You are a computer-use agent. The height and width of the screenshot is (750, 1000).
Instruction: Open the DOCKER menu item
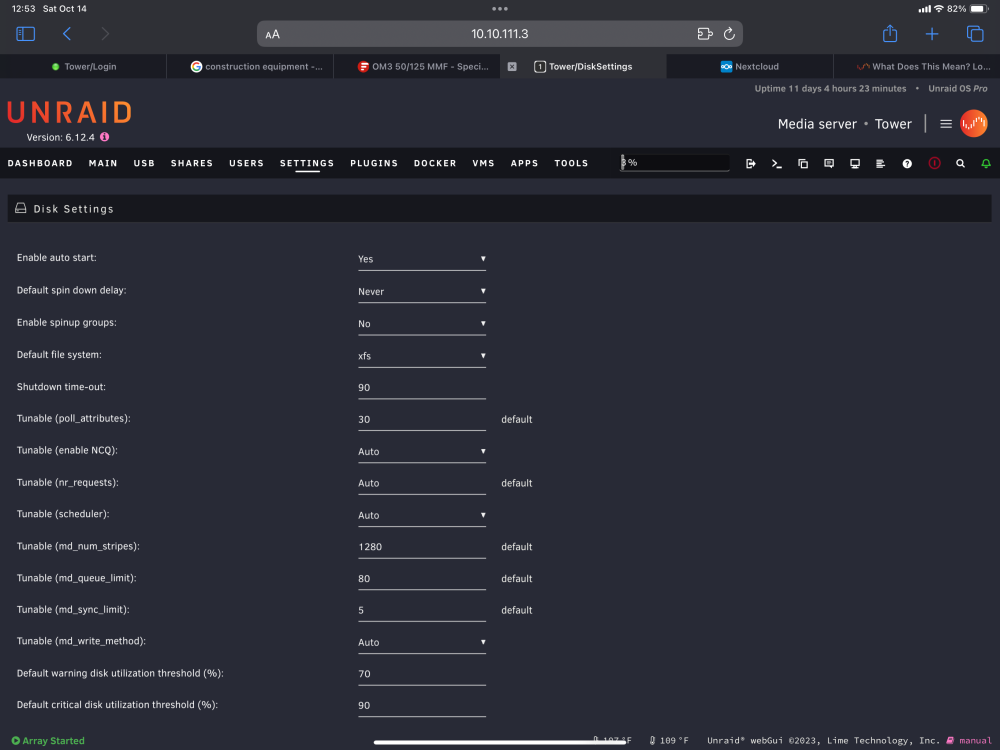[x=435, y=163]
